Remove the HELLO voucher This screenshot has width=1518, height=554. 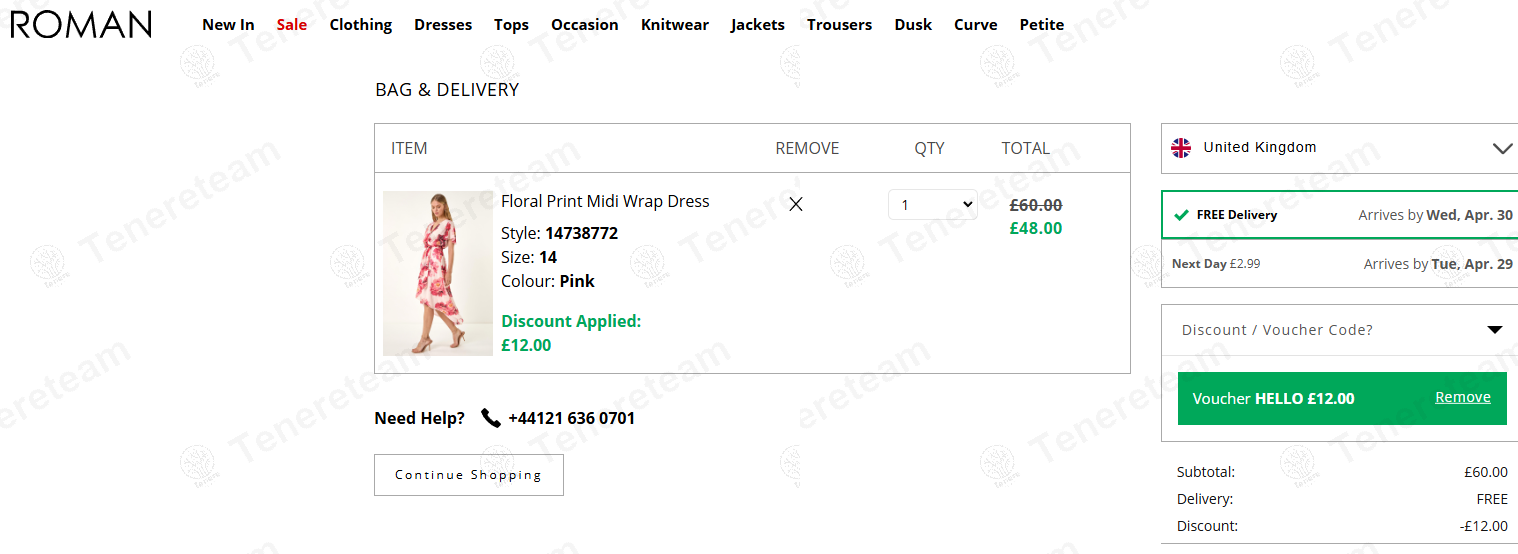tap(1463, 397)
